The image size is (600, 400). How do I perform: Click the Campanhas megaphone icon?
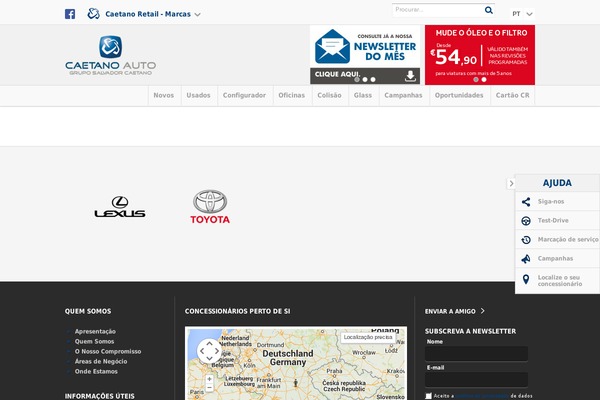tap(526, 259)
